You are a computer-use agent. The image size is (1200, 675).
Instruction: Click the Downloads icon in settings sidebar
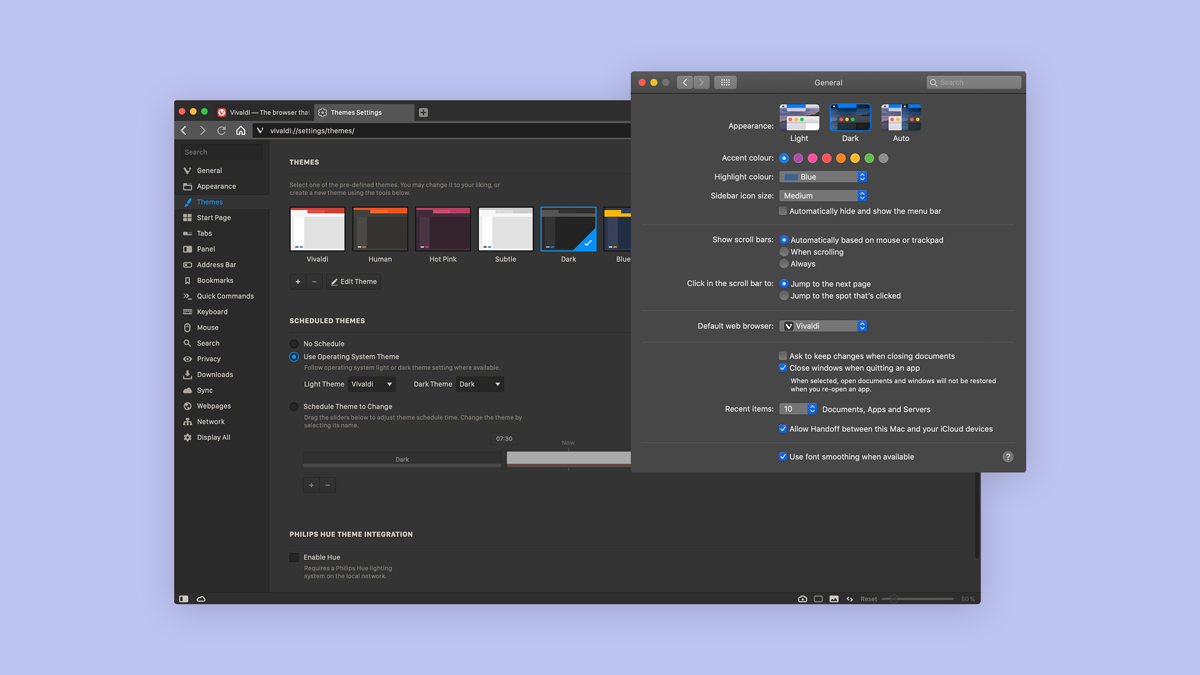187,375
